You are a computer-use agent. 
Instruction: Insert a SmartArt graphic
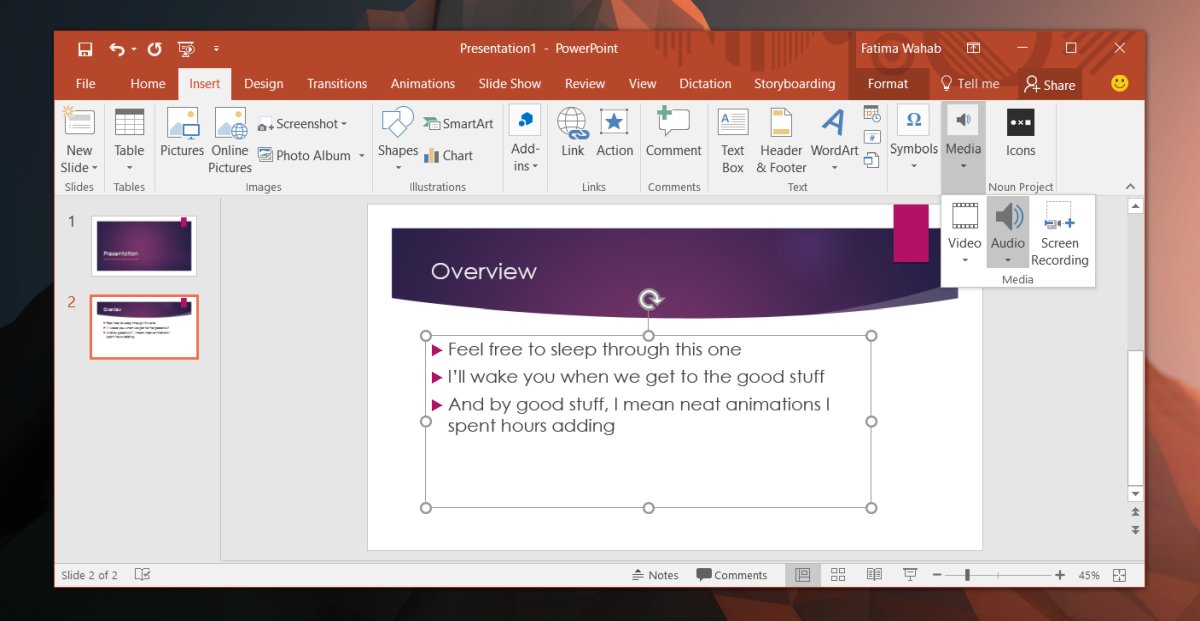pos(458,123)
